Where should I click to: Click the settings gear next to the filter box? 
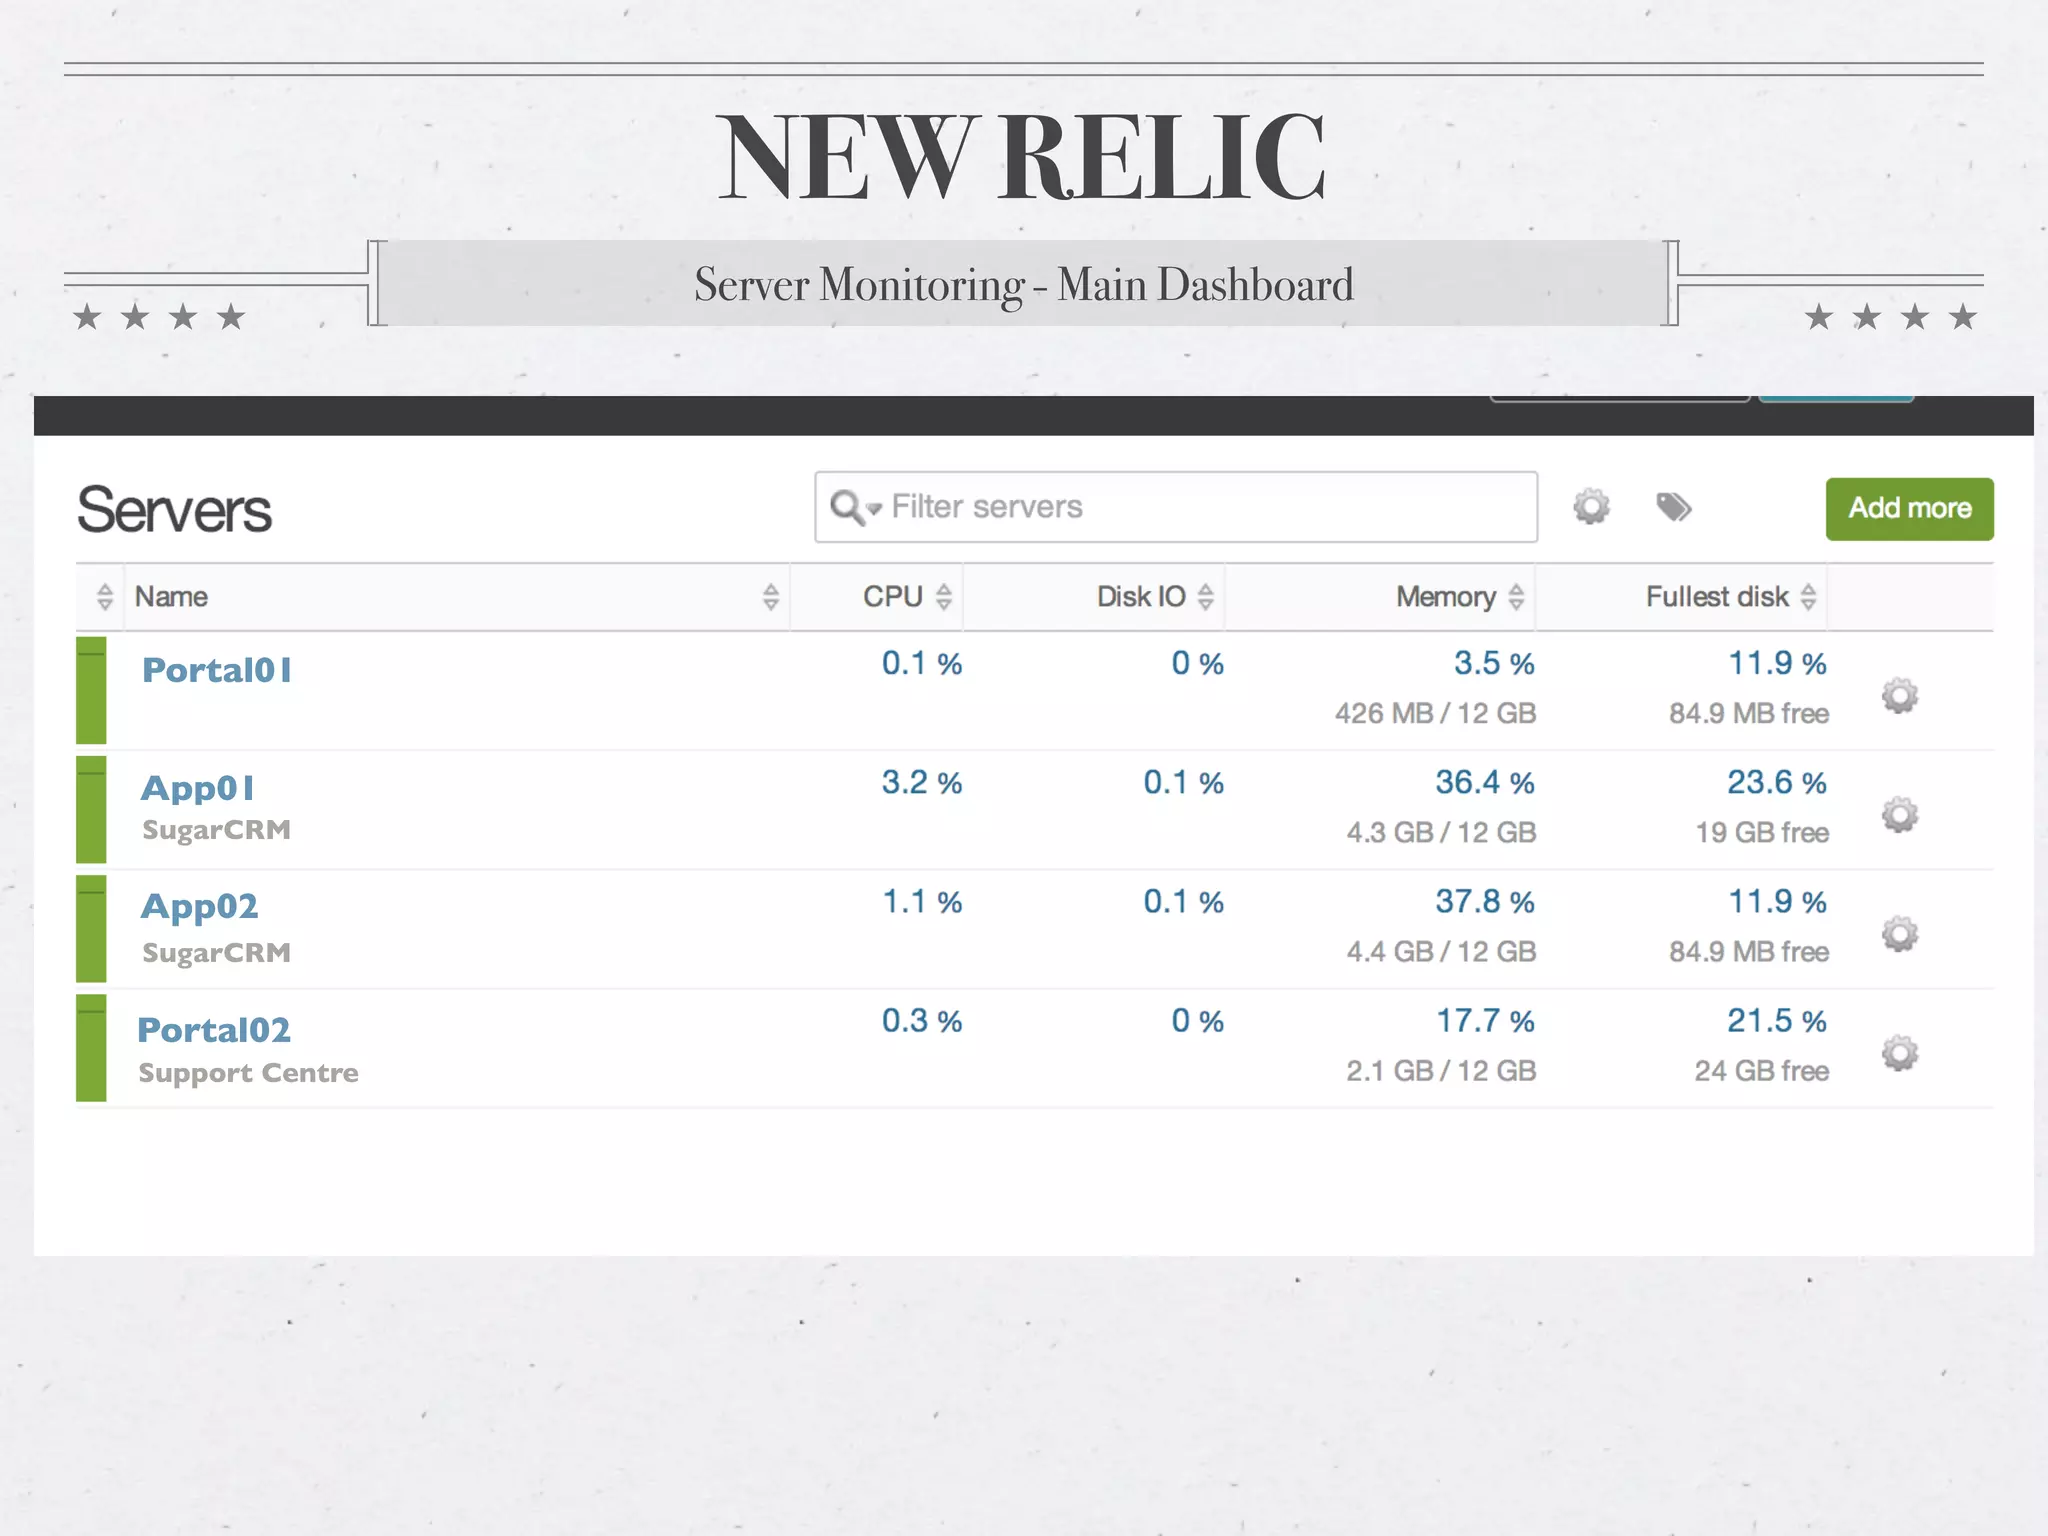(x=1591, y=506)
